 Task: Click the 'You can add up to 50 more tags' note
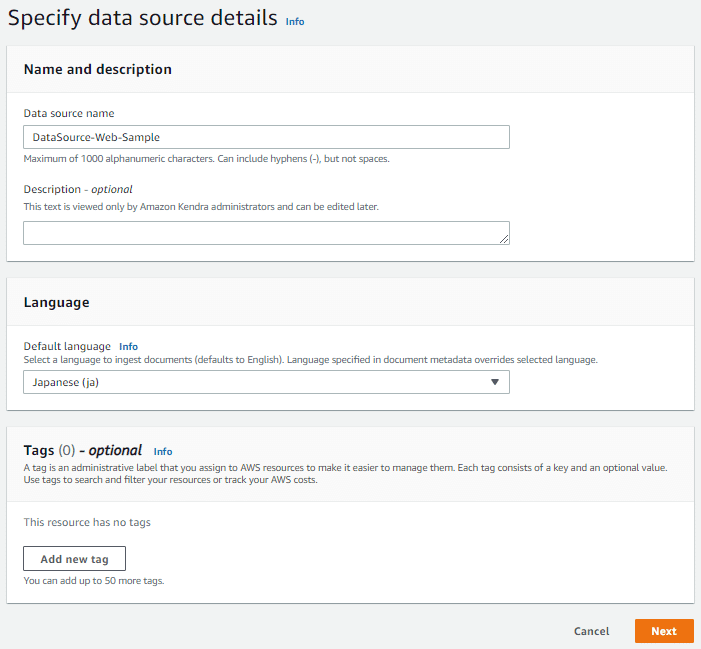(x=94, y=581)
